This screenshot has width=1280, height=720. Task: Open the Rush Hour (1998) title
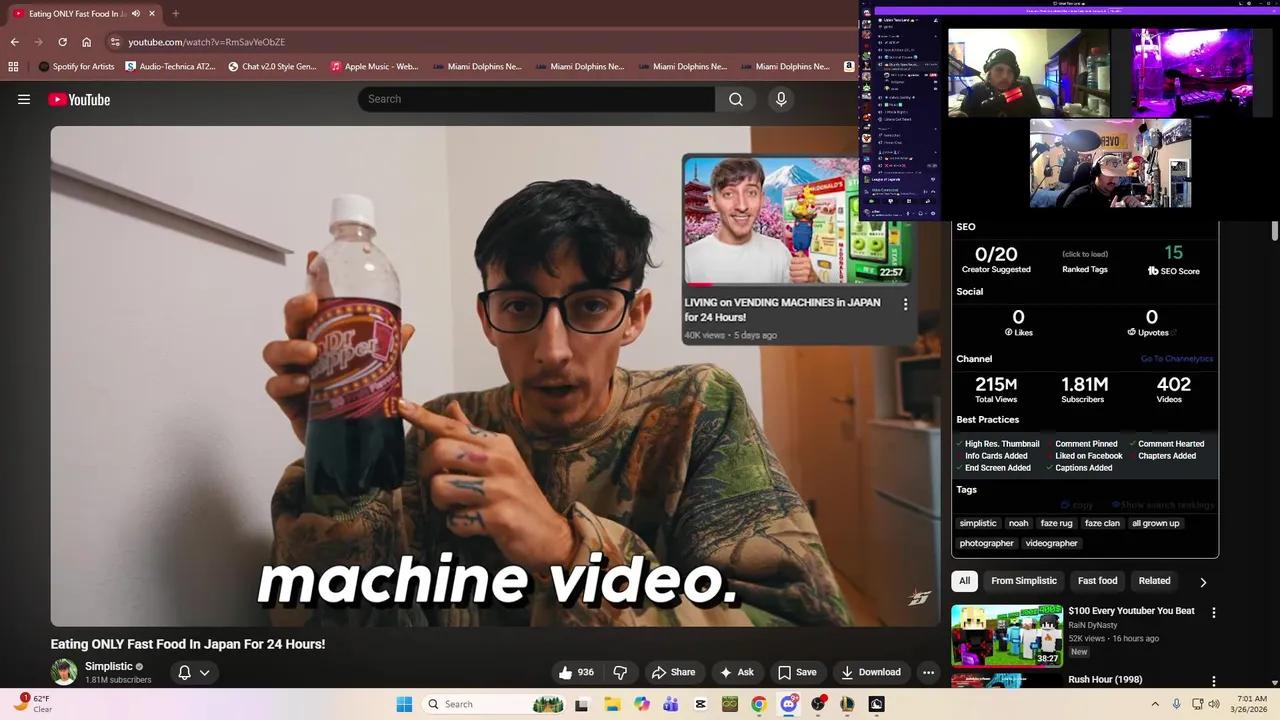(1105, 680)
